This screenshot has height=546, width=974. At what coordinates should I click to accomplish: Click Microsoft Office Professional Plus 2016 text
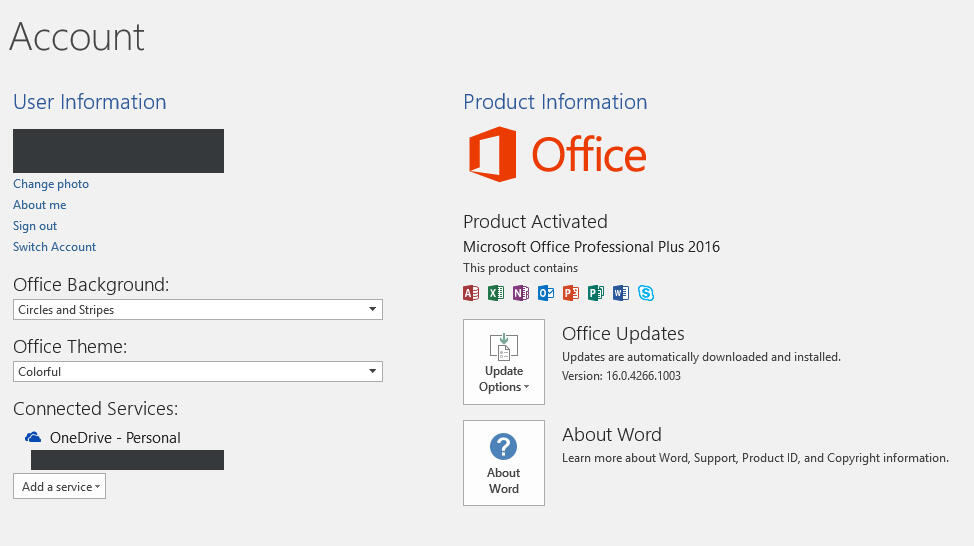[x=591, y=247]
